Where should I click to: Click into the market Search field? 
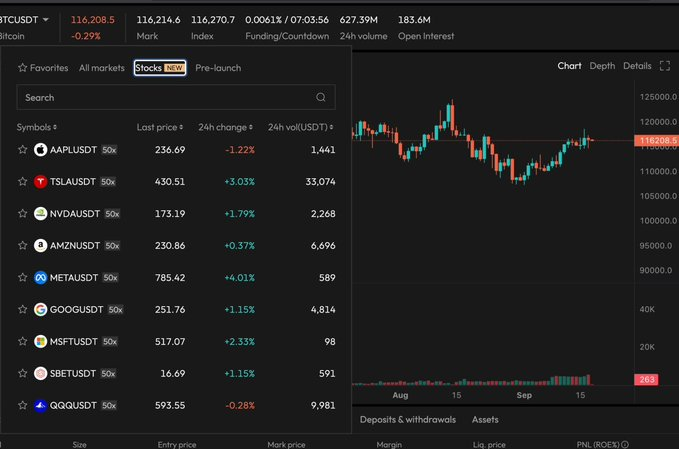176,97
